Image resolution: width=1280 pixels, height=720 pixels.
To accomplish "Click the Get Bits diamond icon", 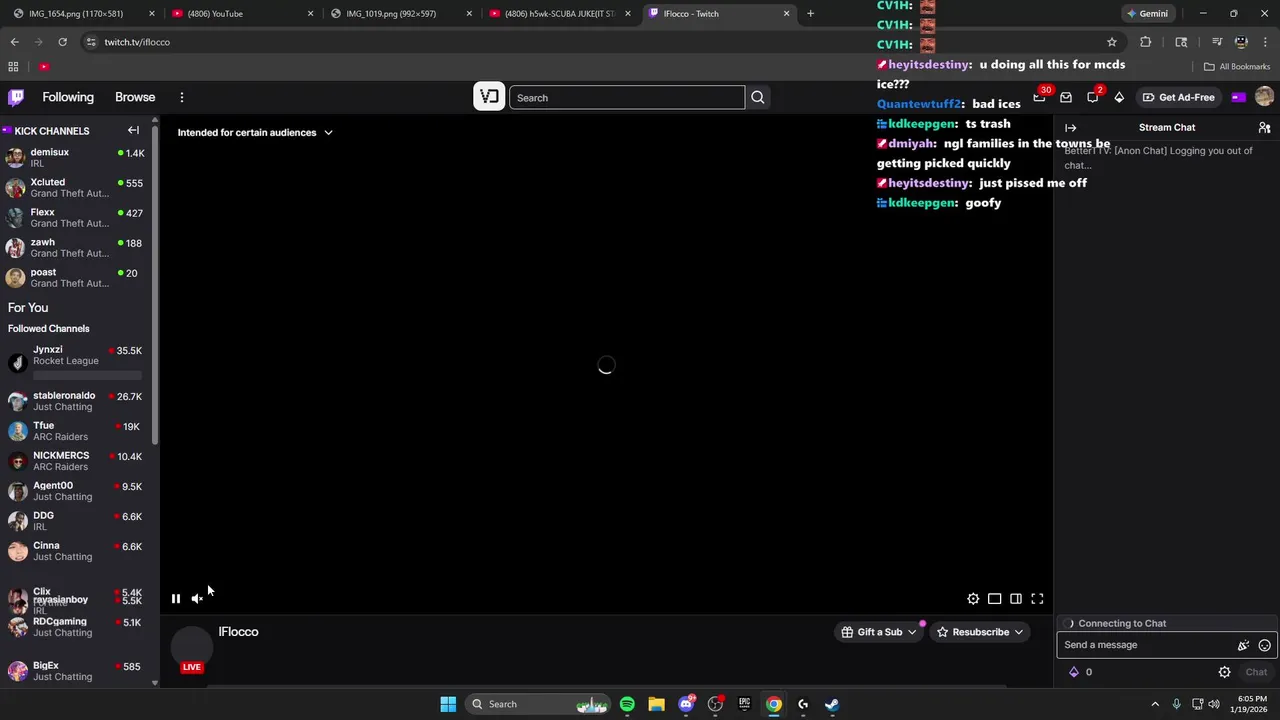I will pyautogui.click(x=1119, y=97).
